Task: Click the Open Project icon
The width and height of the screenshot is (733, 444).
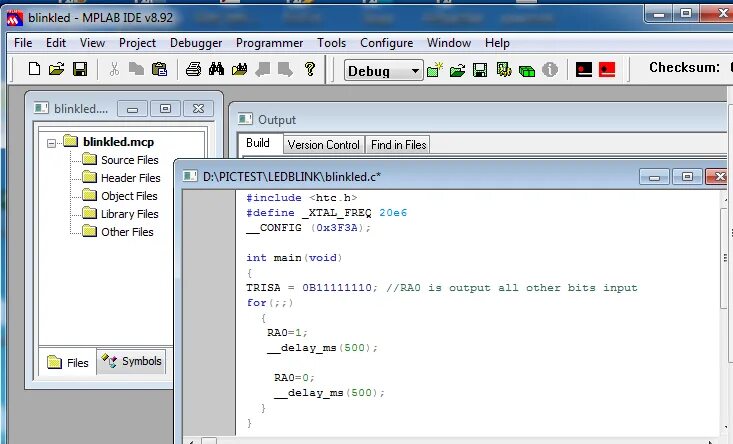Action: [457, 70]
